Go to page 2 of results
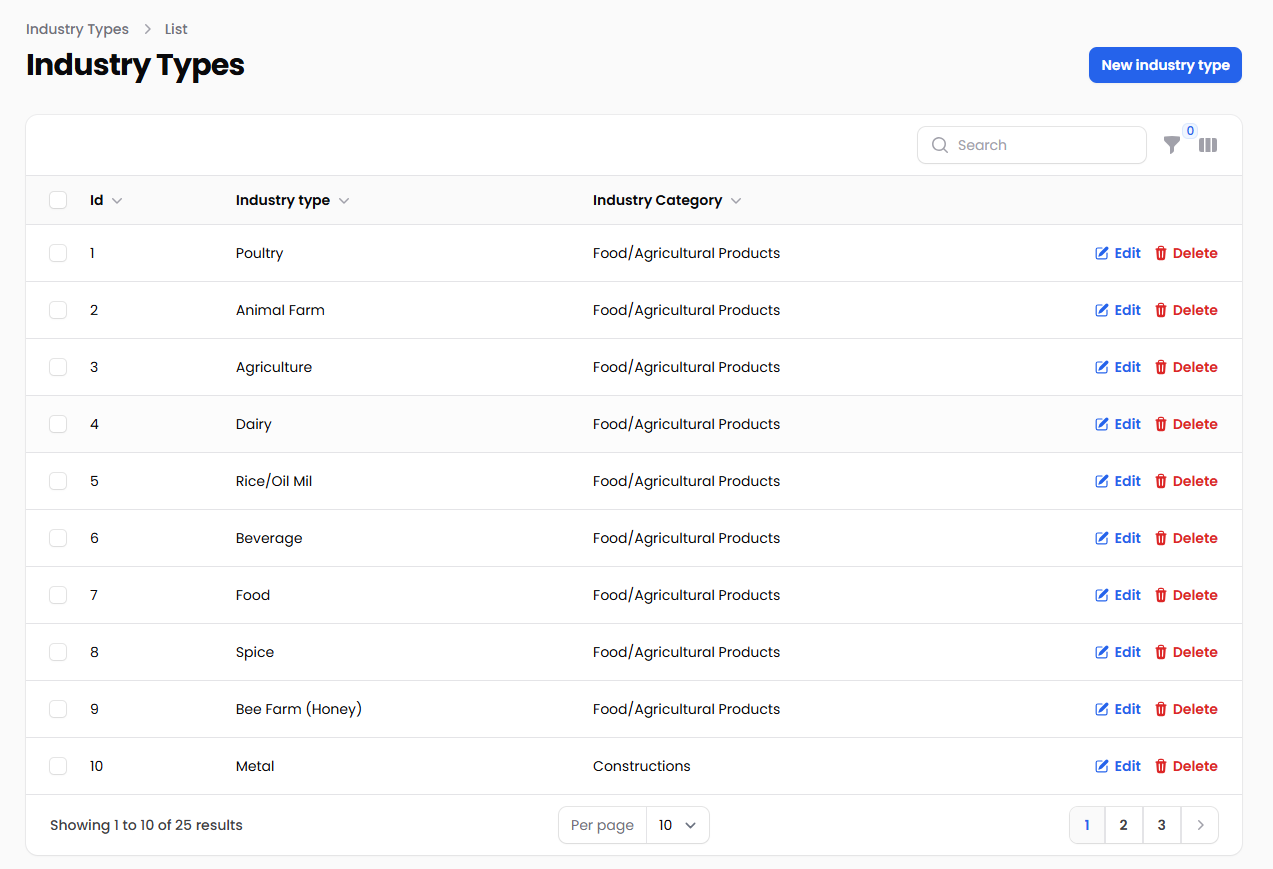Image resolution: width=1273 pixels, height=869 pixels. (x=1124, y=825)
